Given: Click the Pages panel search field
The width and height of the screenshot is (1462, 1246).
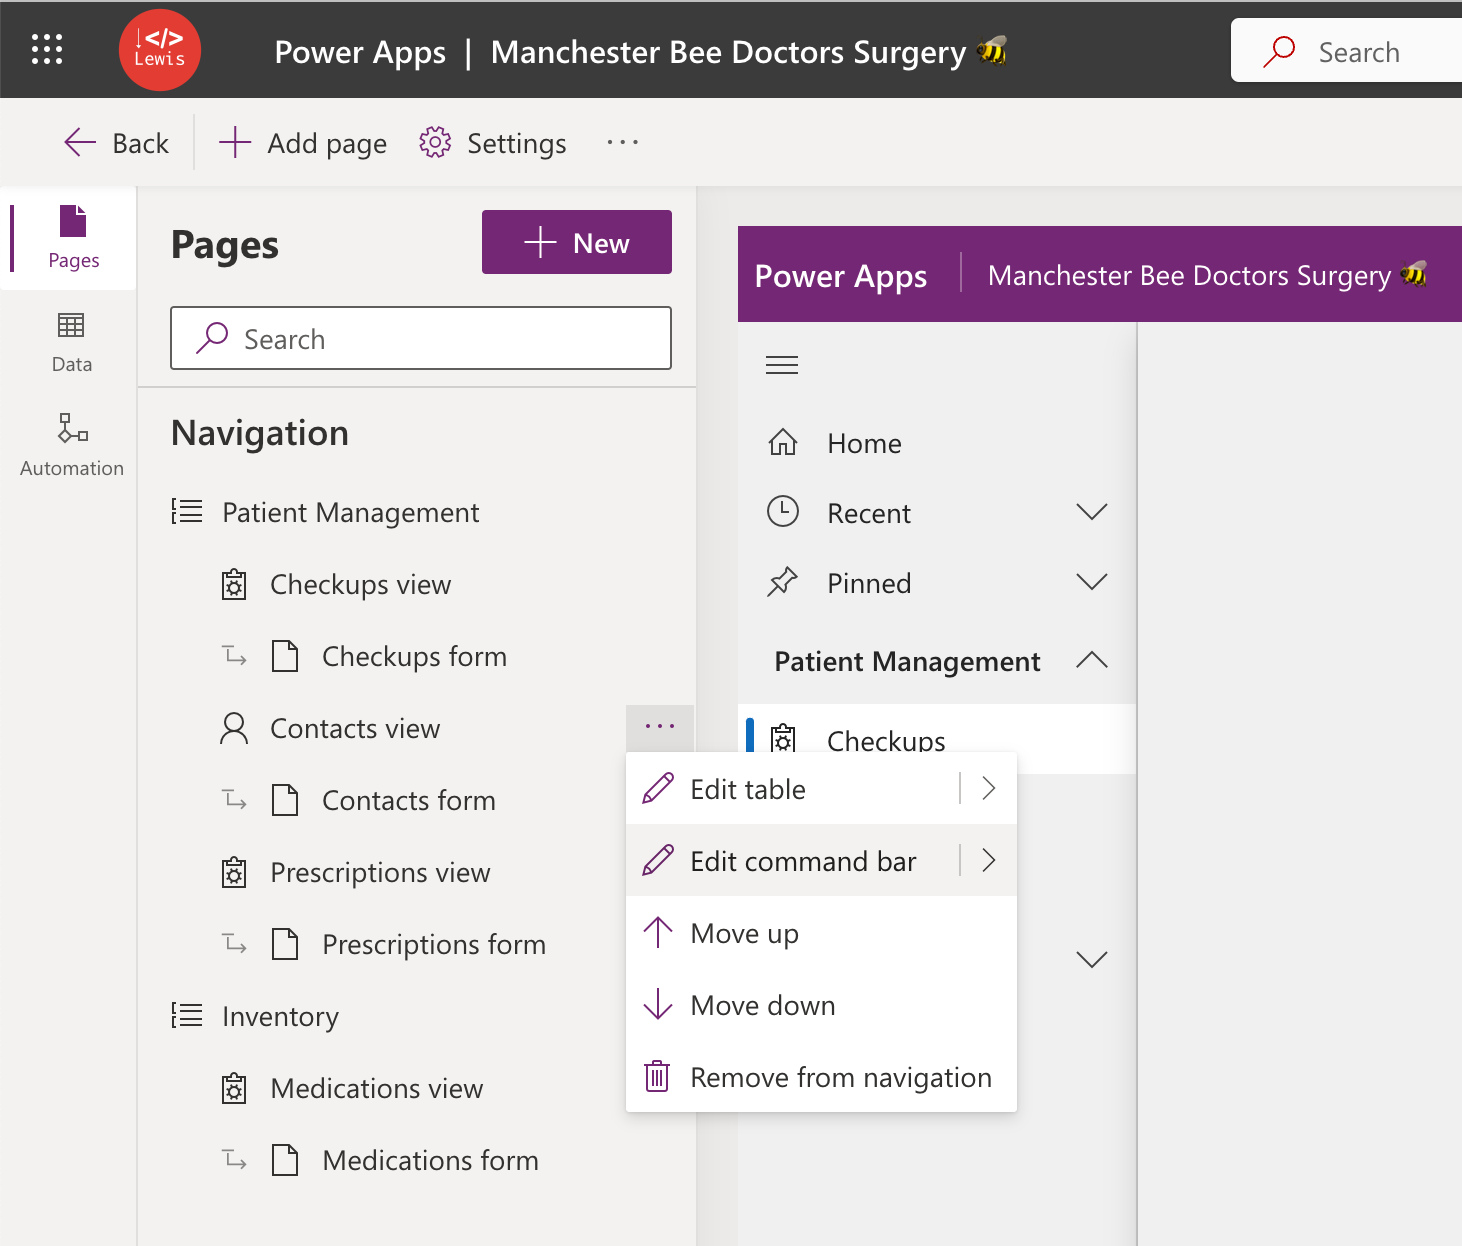Looking at the screenshot, I should [x=421, y=338].
